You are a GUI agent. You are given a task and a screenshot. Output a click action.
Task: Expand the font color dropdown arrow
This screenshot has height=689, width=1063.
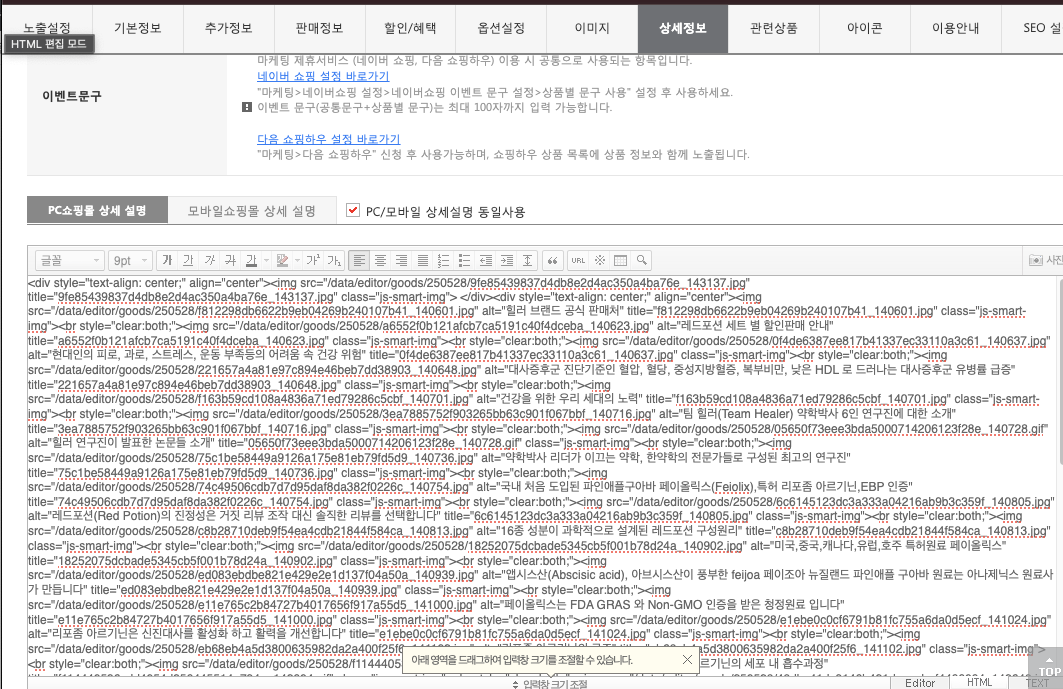click(x=266, y=260)
